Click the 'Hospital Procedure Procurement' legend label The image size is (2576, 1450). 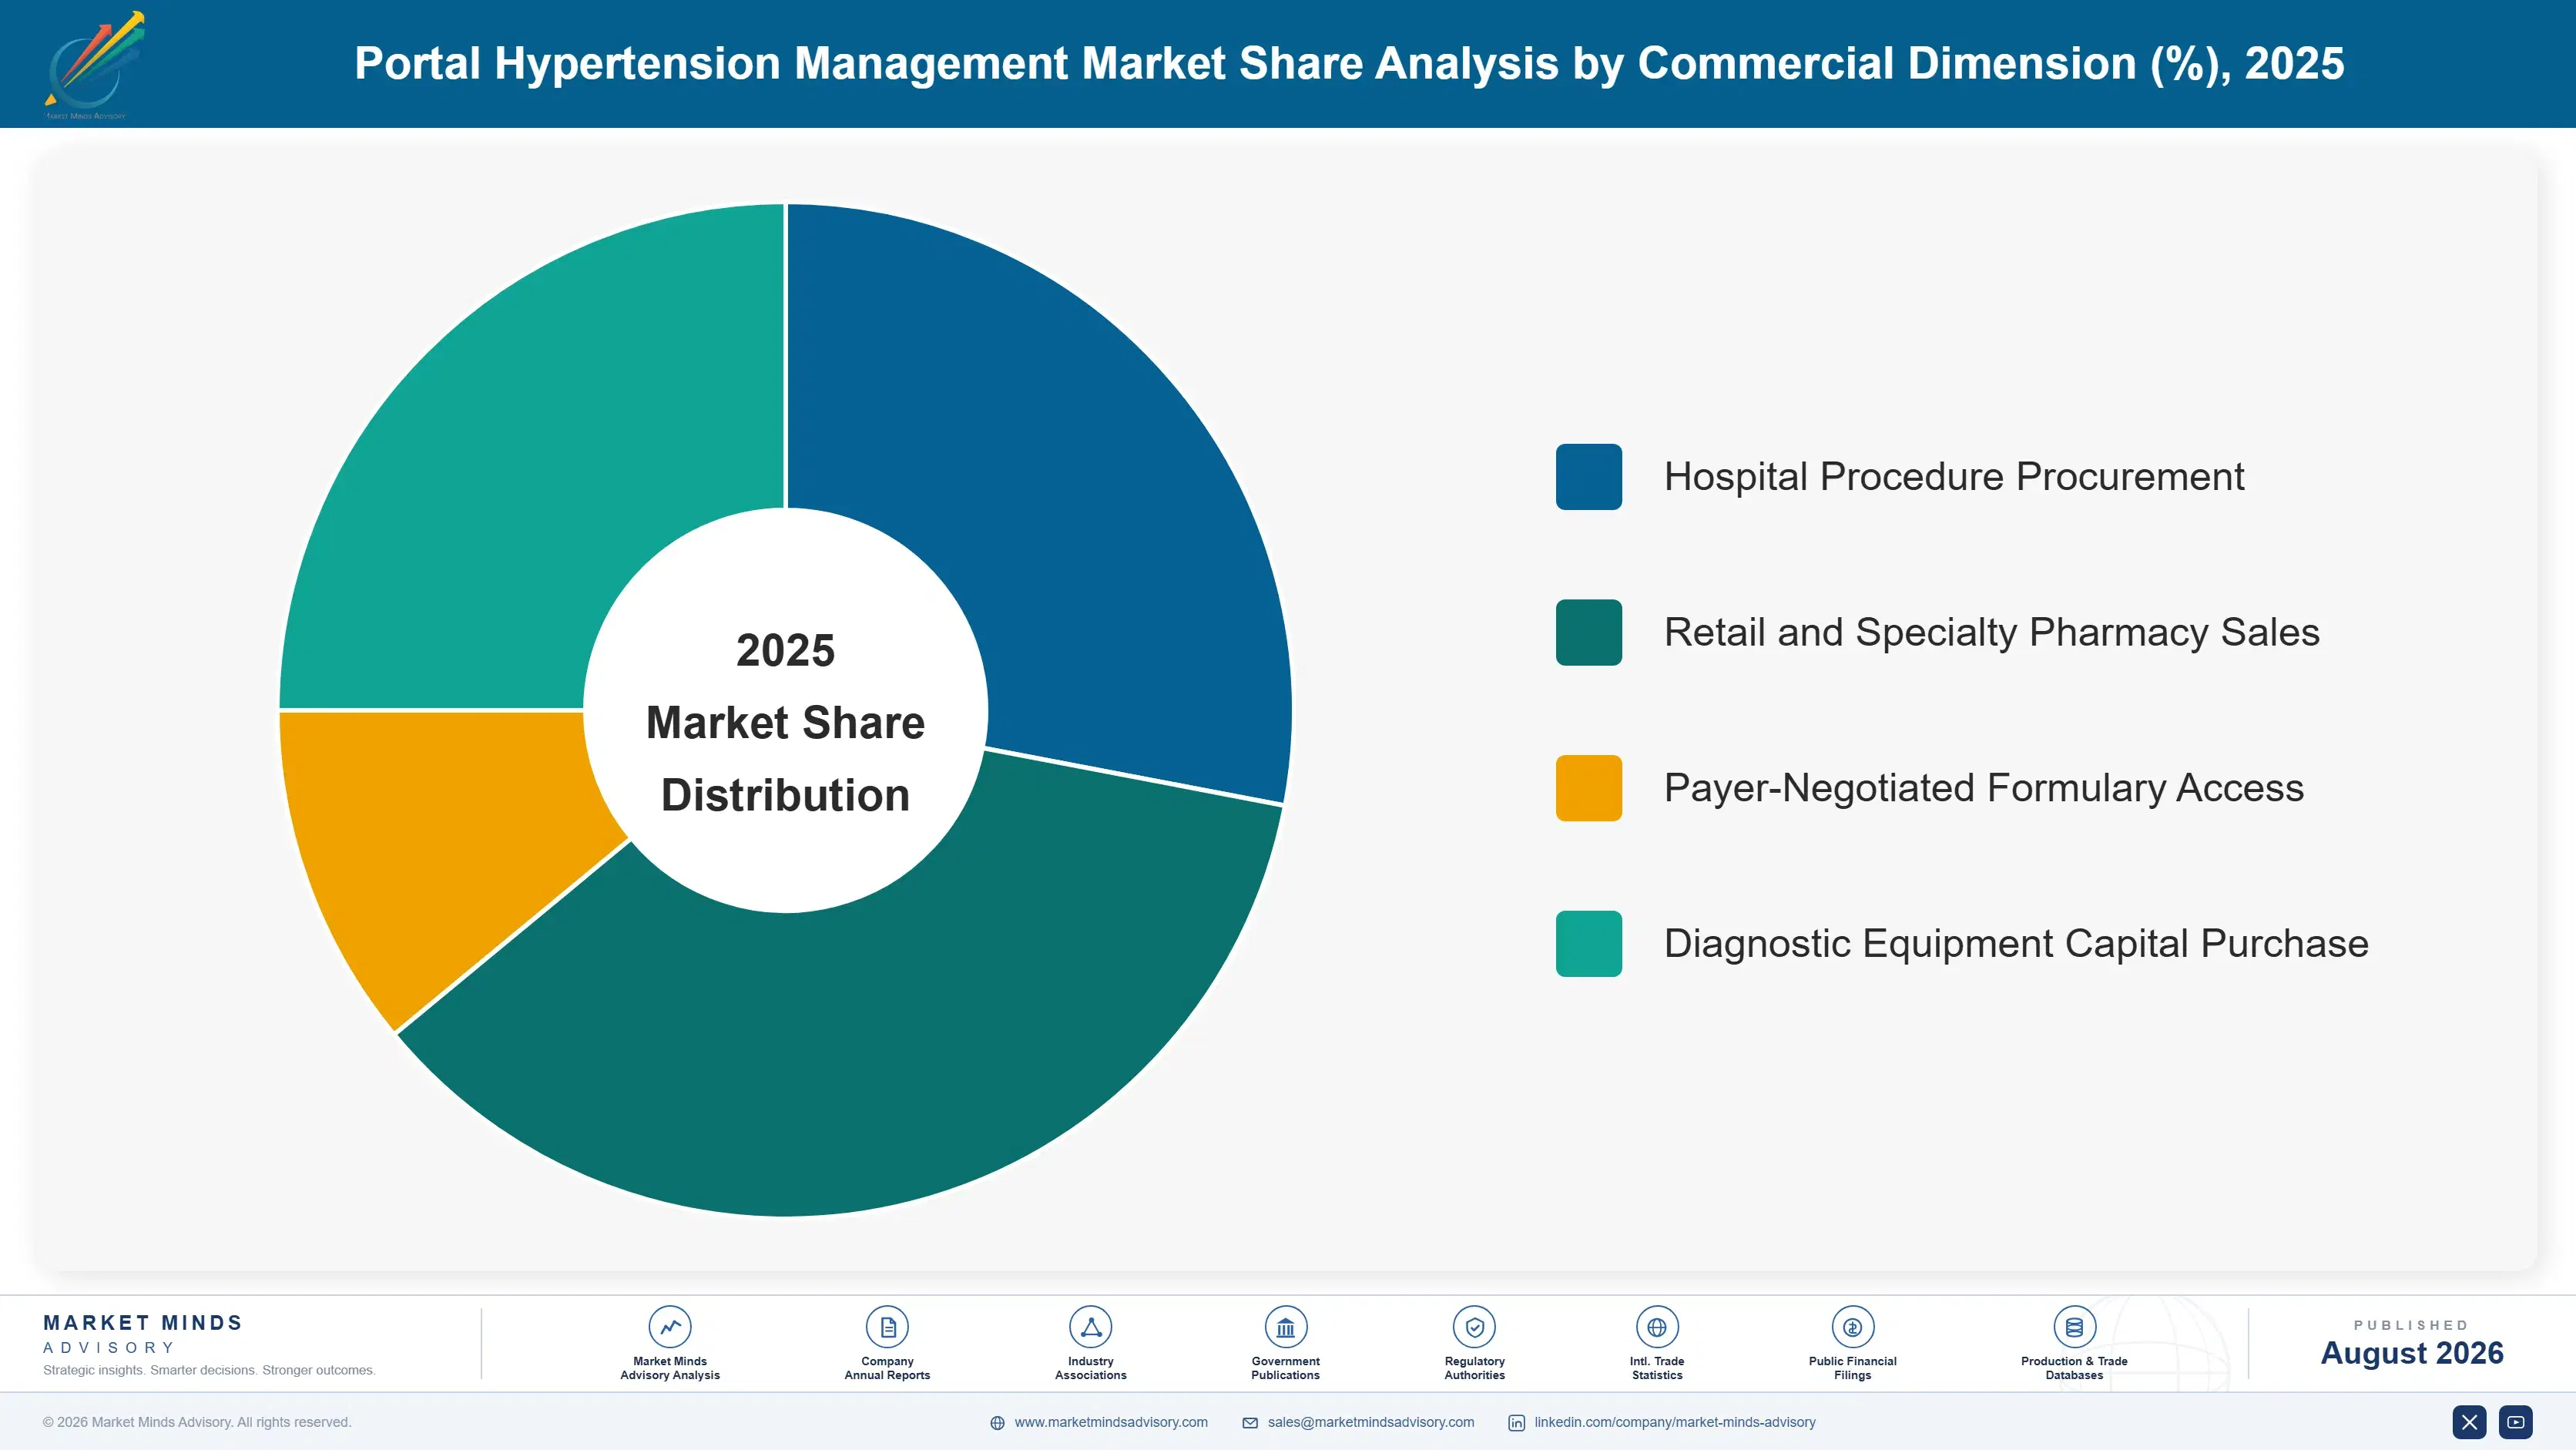(1954, 477)
